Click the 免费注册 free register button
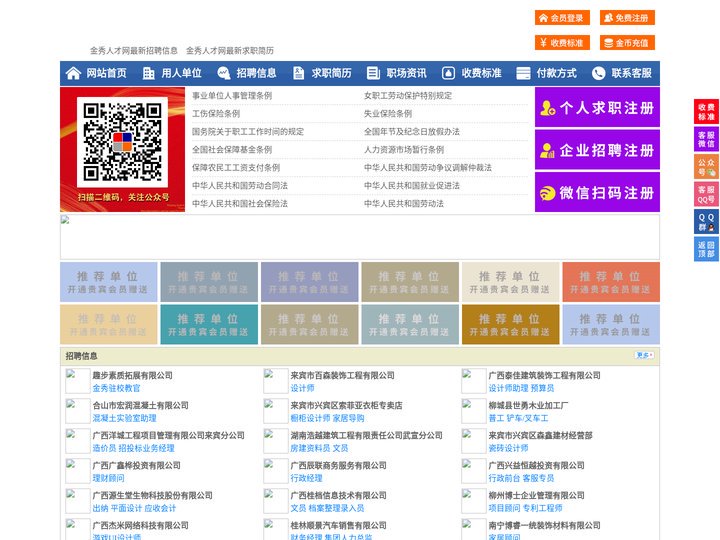720x540 pixels. (627, 18)
